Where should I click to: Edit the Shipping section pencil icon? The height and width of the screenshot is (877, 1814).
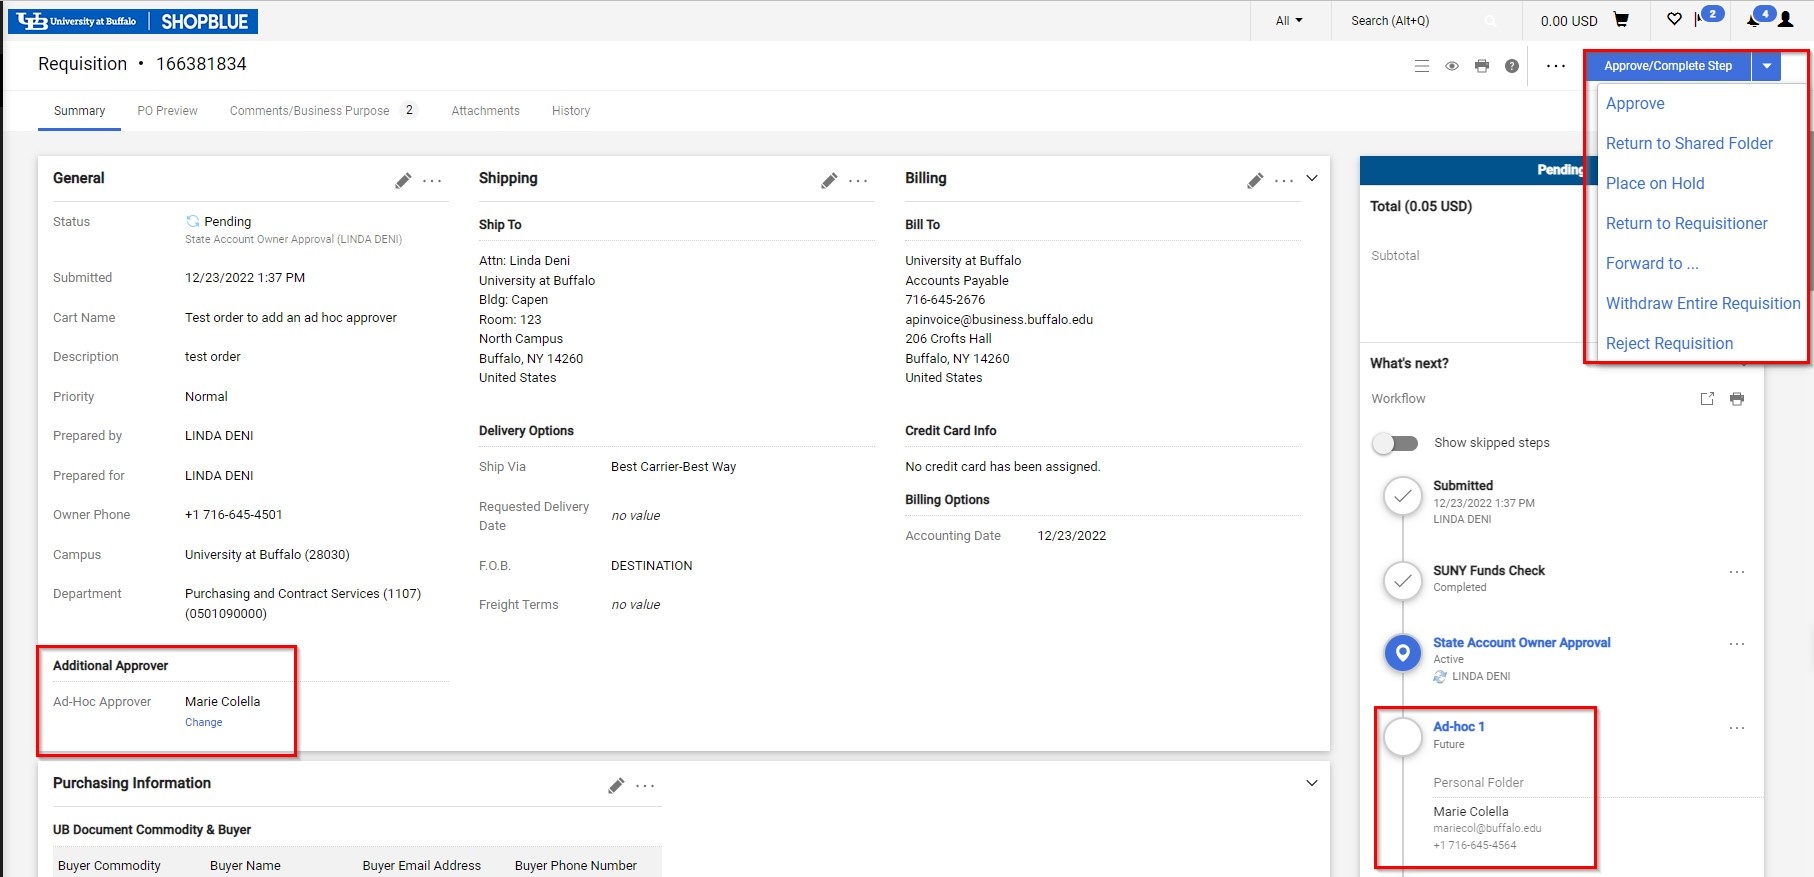829,181
